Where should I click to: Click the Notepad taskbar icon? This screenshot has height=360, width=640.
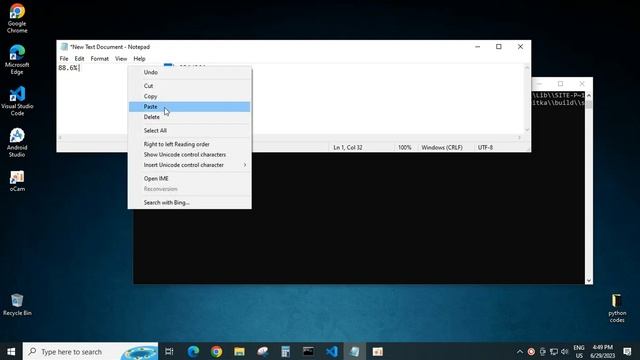tap(354, 351)
